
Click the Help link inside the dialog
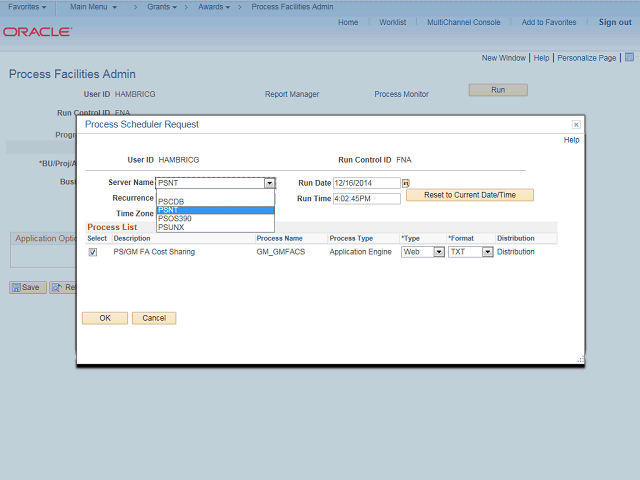pyautogui.click(x=571, y=140)
